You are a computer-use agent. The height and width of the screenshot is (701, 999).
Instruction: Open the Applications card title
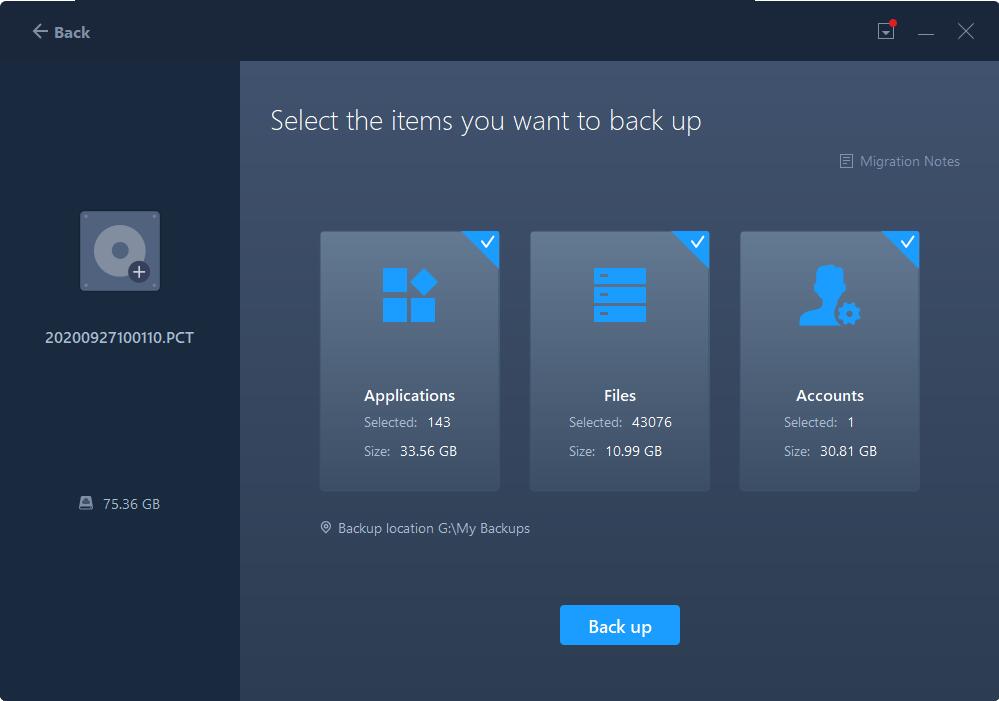(x=410, y=396)
